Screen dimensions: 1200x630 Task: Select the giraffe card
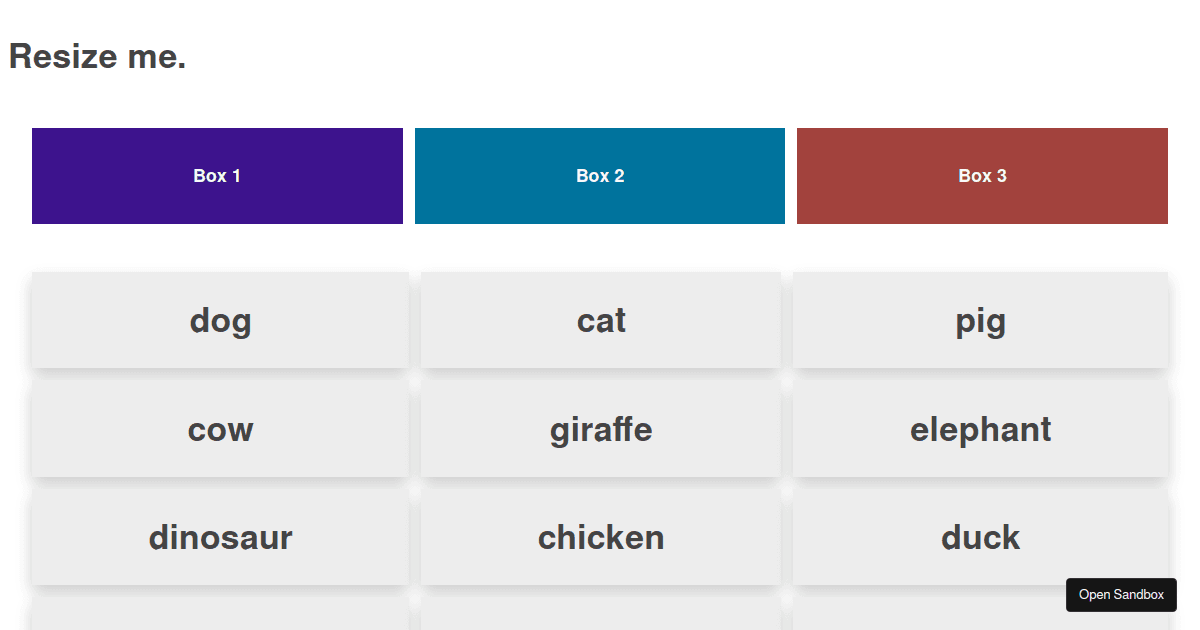coord(600,429)
